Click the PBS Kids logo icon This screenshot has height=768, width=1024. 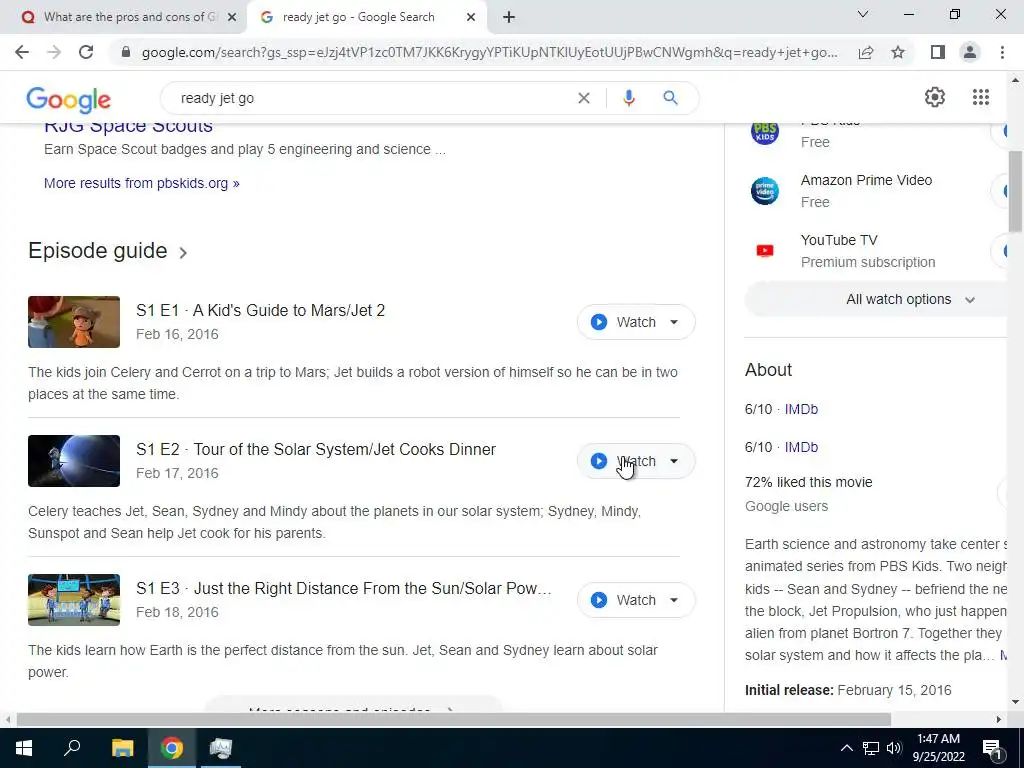764,132
